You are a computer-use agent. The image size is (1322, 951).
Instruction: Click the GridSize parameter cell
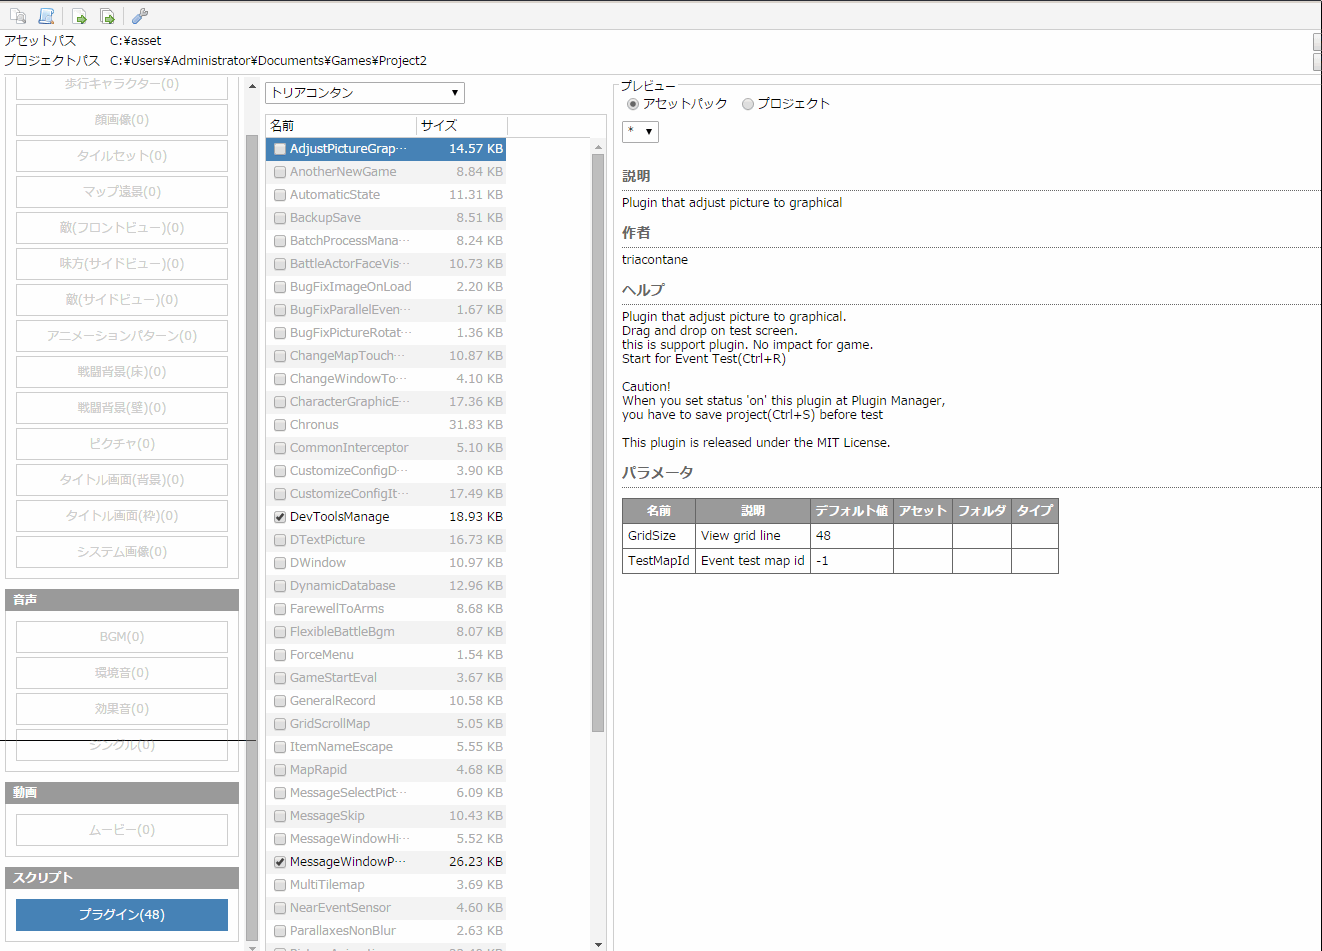coord(658,536)
